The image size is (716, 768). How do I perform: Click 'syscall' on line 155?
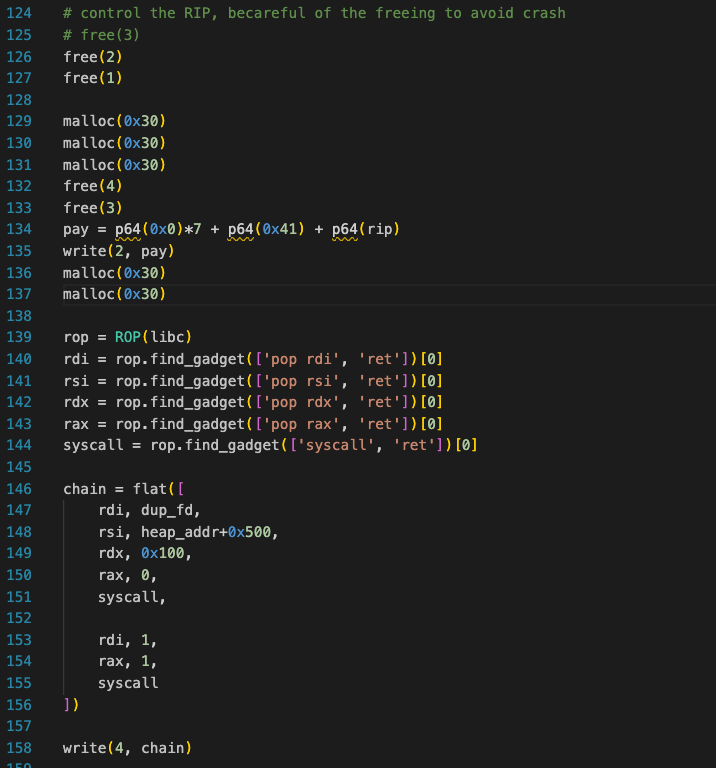click(x=128, y=683)
